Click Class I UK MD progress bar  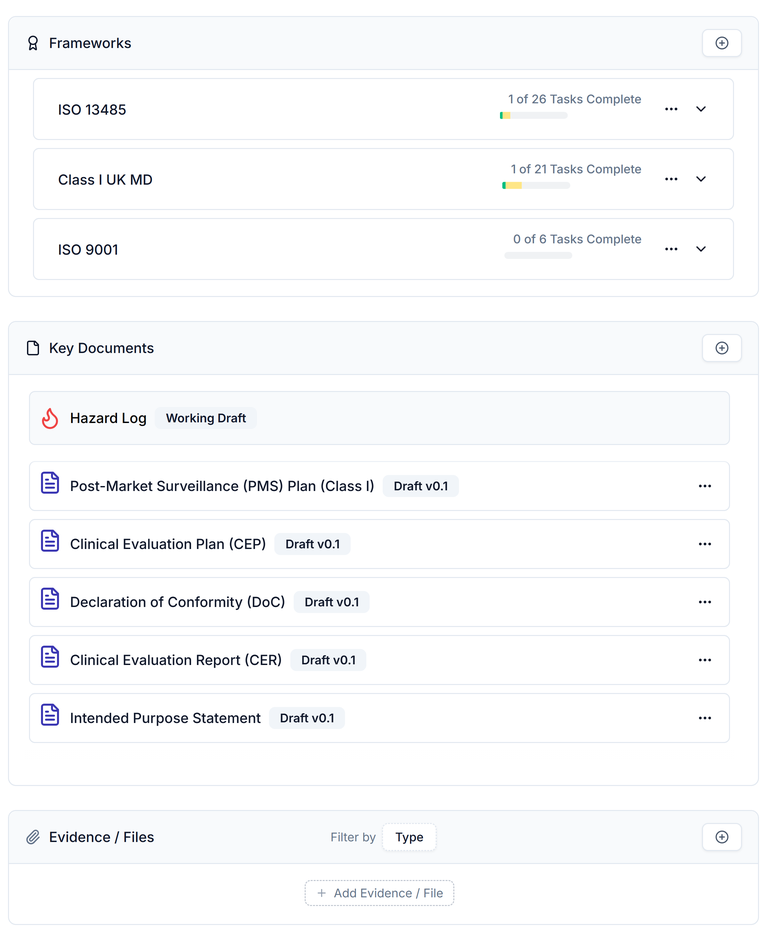point(536,186)
